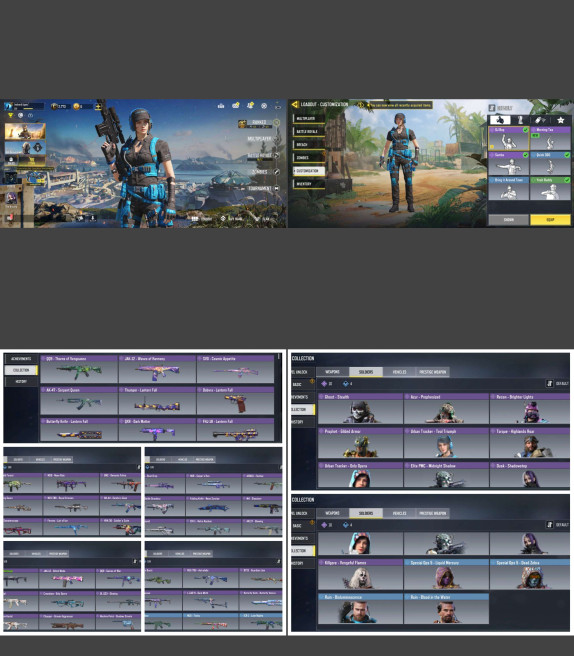Open Zombies section in Loadout sidebar
Image resolution: width=574 pixels, height=656 pixels.
point(309,158)
